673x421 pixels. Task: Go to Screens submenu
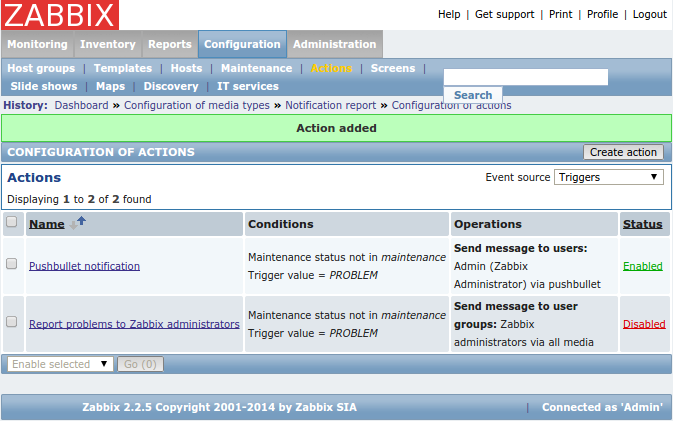393,68
